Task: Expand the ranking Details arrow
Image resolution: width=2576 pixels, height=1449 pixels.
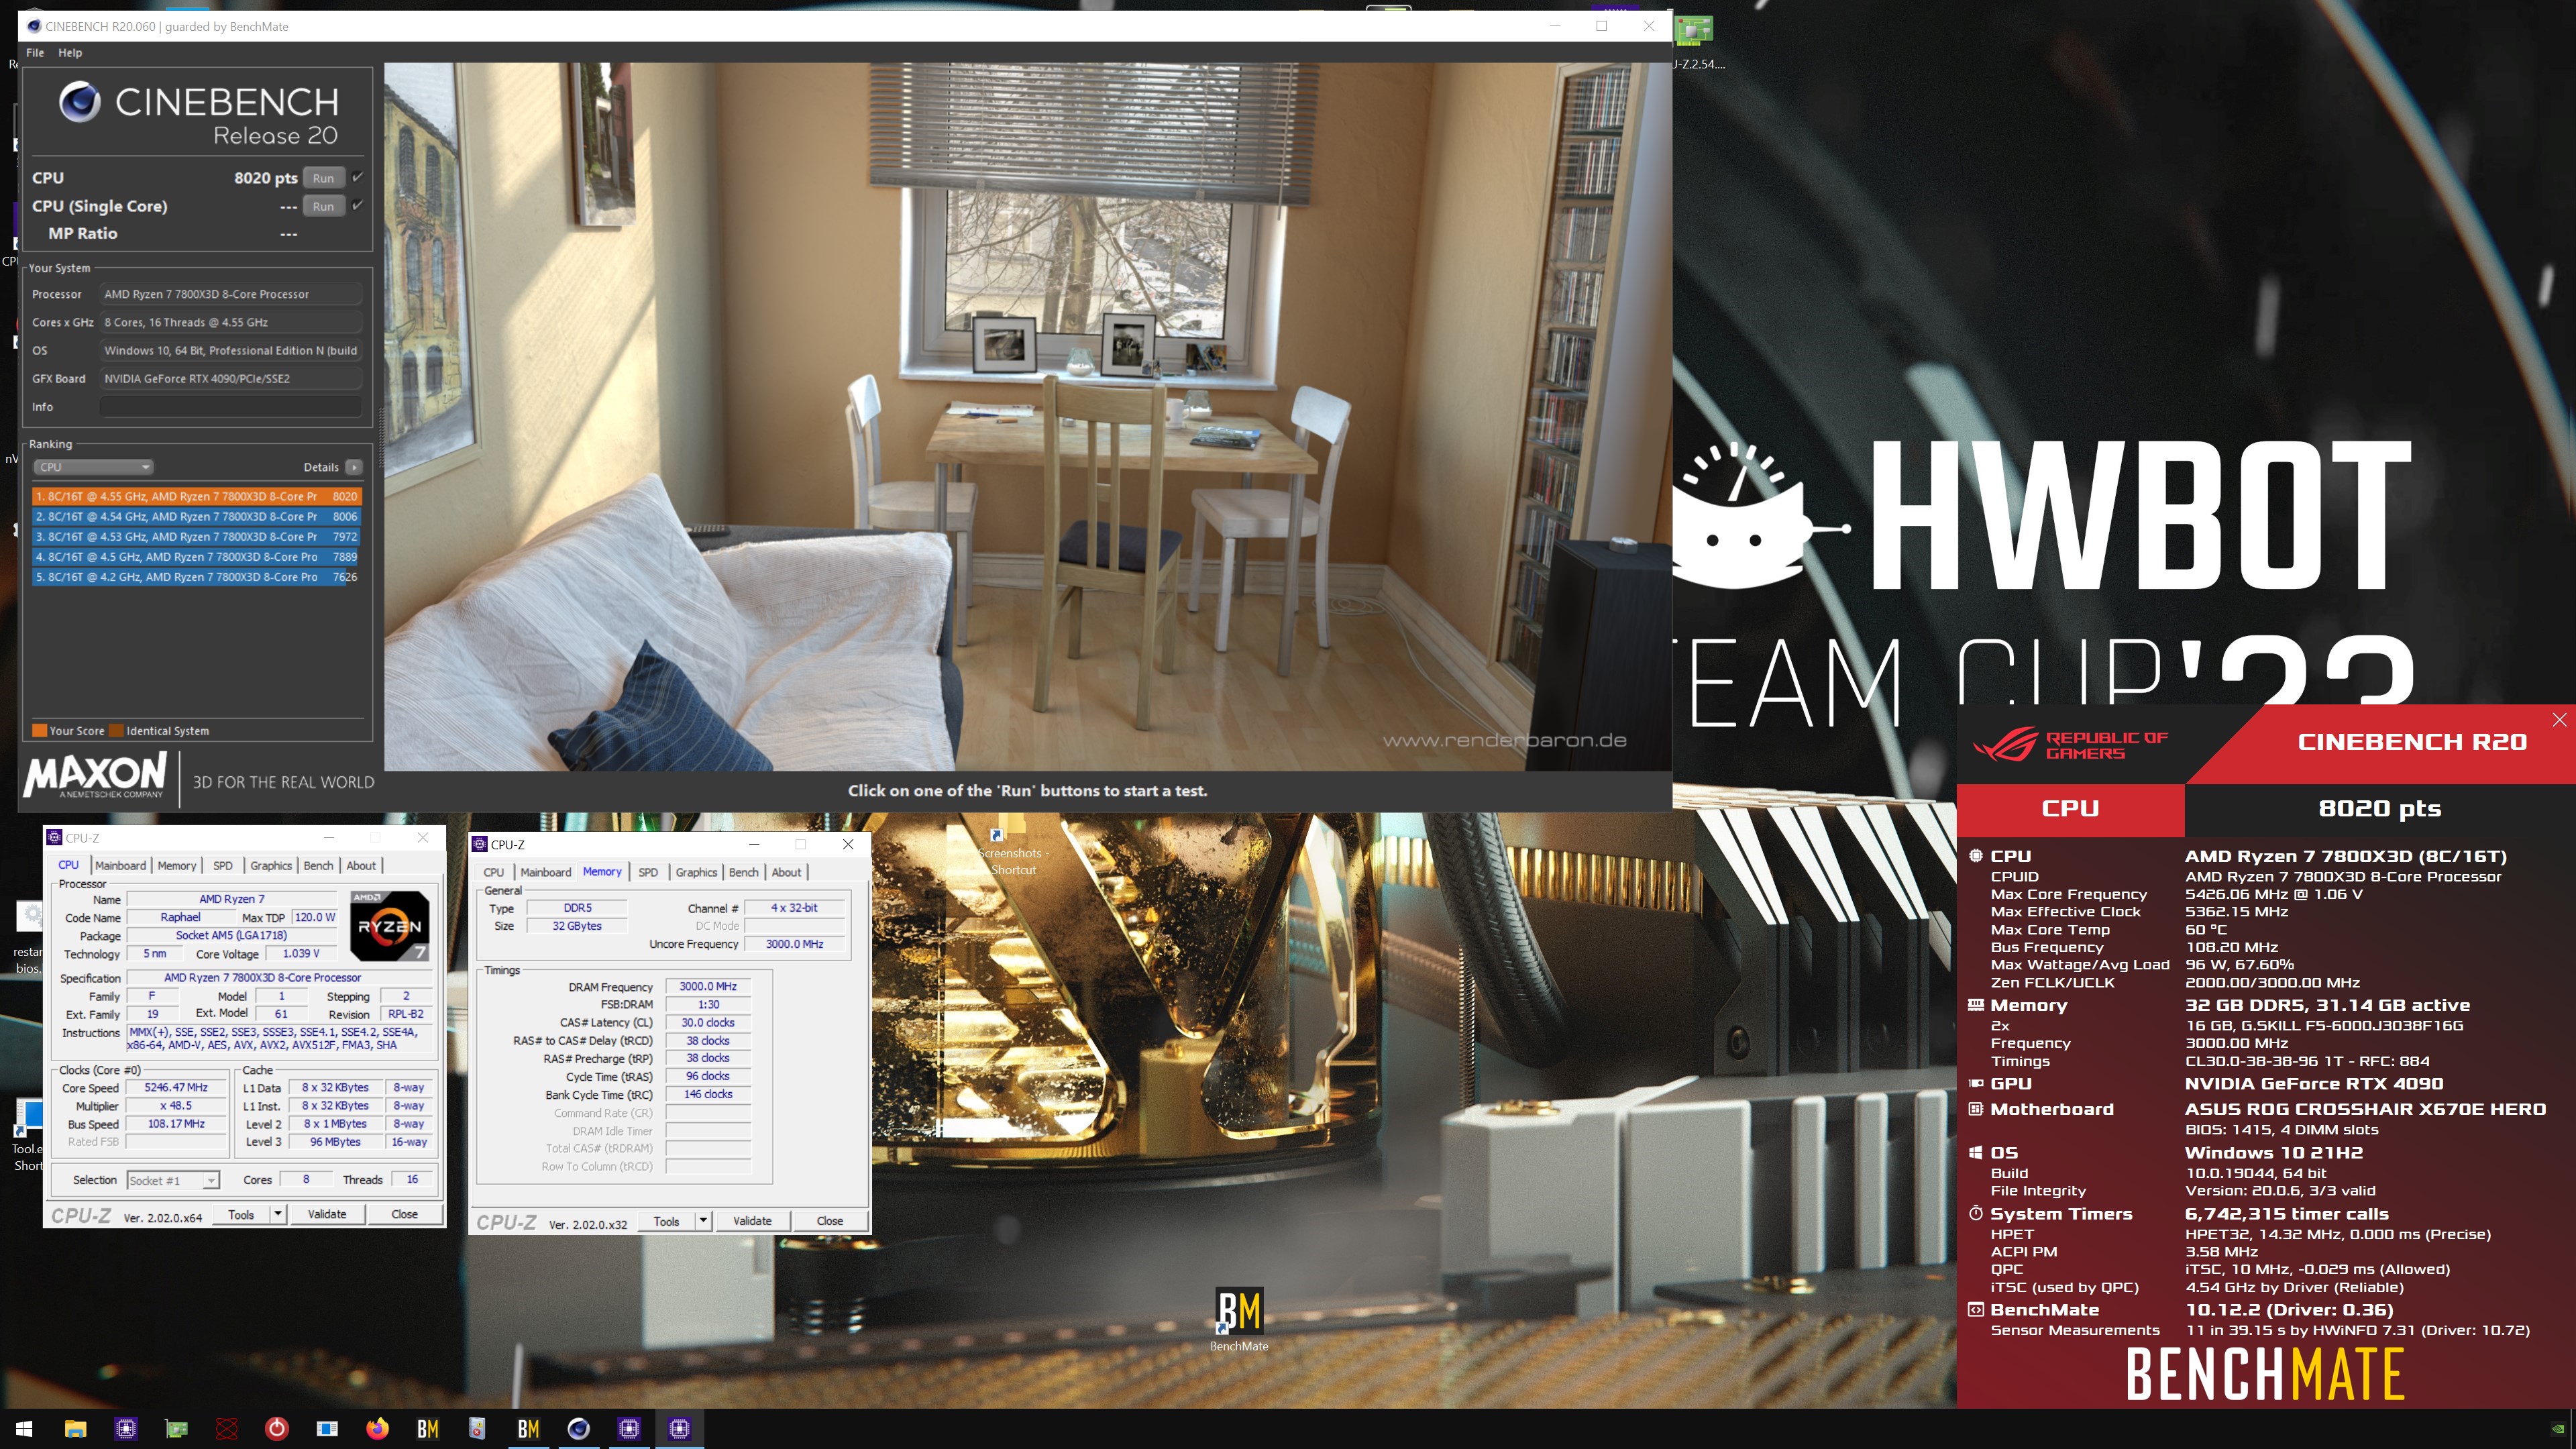Action: 354,467
